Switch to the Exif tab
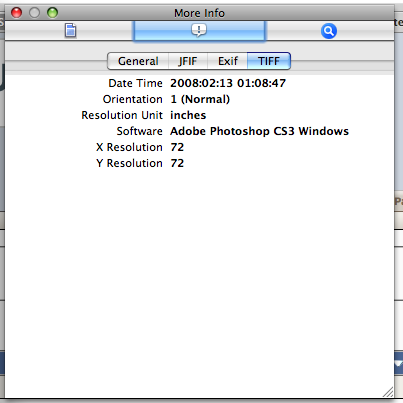403x403 pixels. coord(228,61)
